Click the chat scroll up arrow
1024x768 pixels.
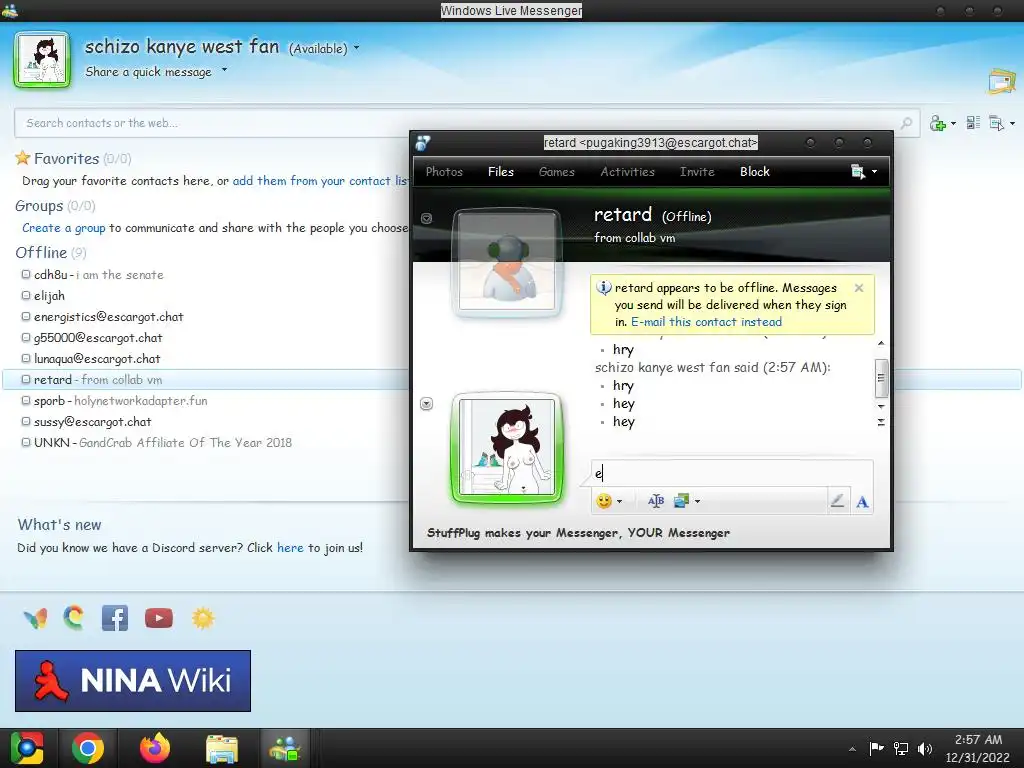(881, 343)
